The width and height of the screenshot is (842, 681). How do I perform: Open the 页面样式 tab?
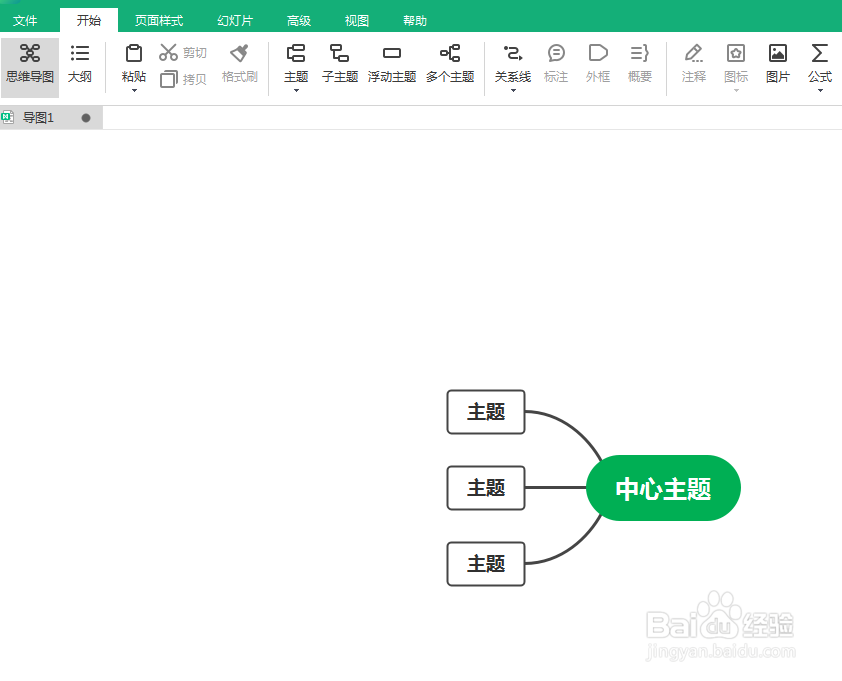pos(159,20)
